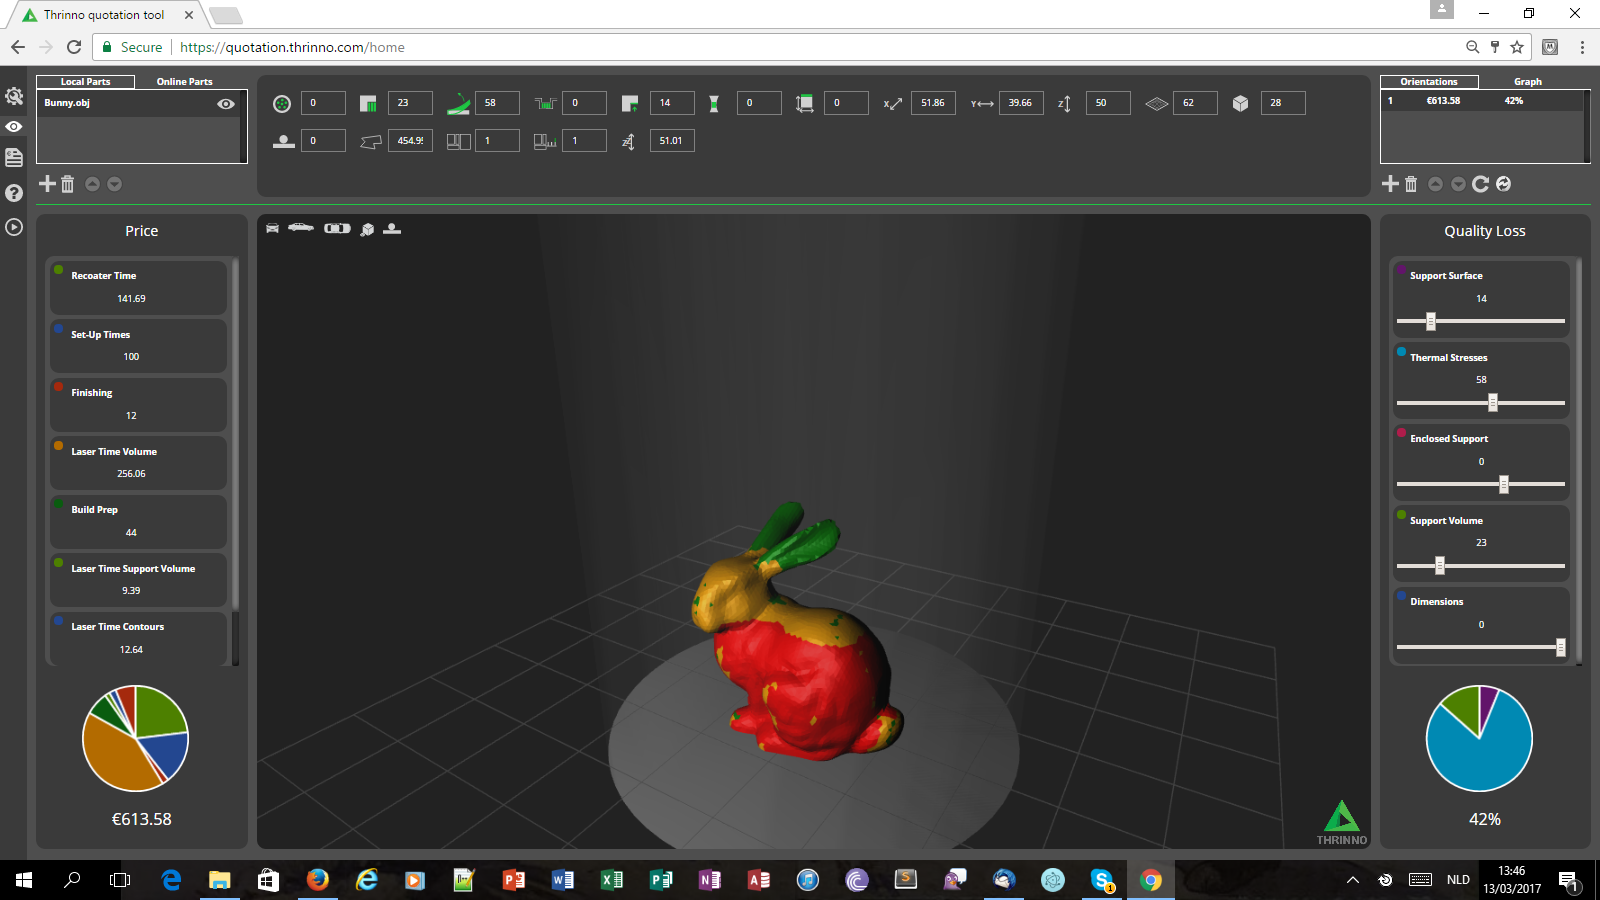Switch to the Graph tab
This screenshot has height=900, width=1600.
point(1528,82)
